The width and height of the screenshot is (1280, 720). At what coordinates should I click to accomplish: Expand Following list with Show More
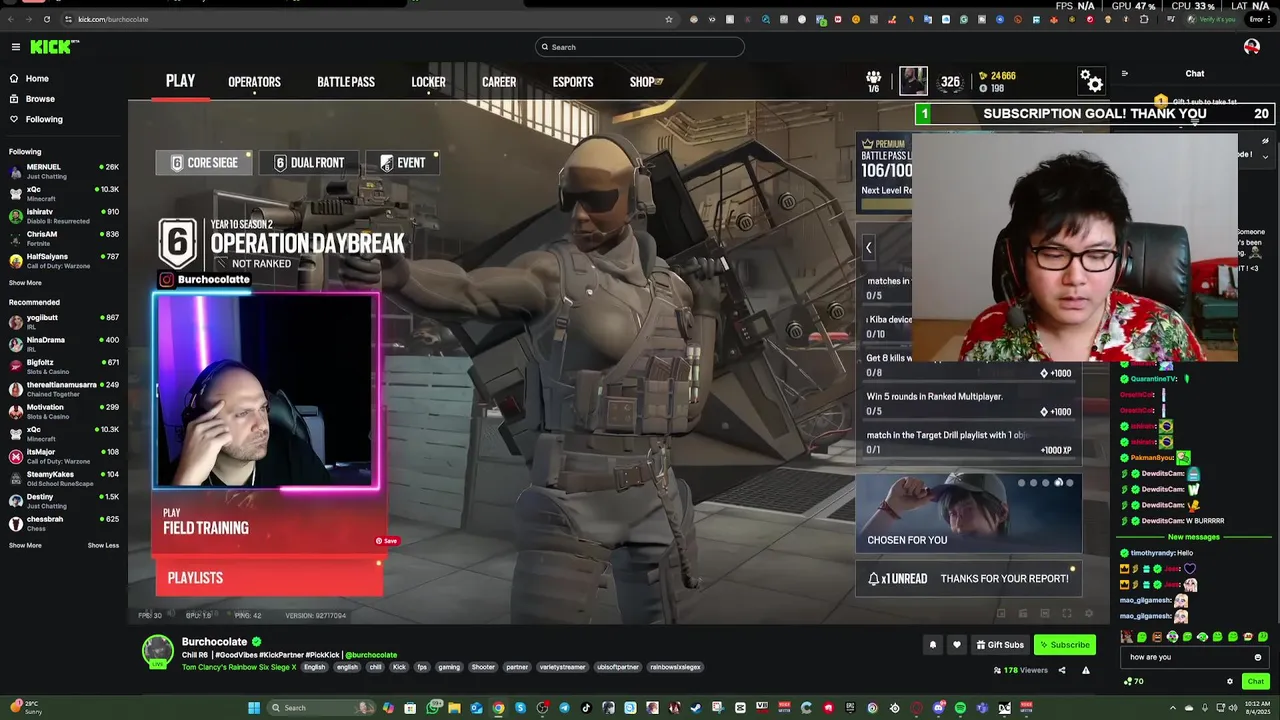[x=25, y=283]
